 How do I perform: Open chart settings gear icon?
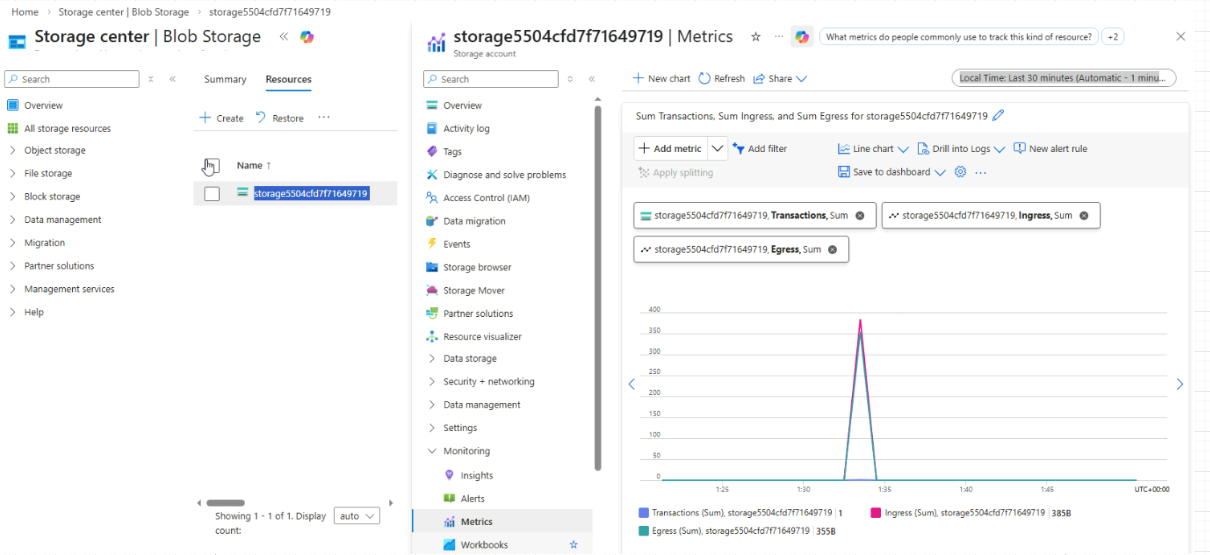pos(960,172)
